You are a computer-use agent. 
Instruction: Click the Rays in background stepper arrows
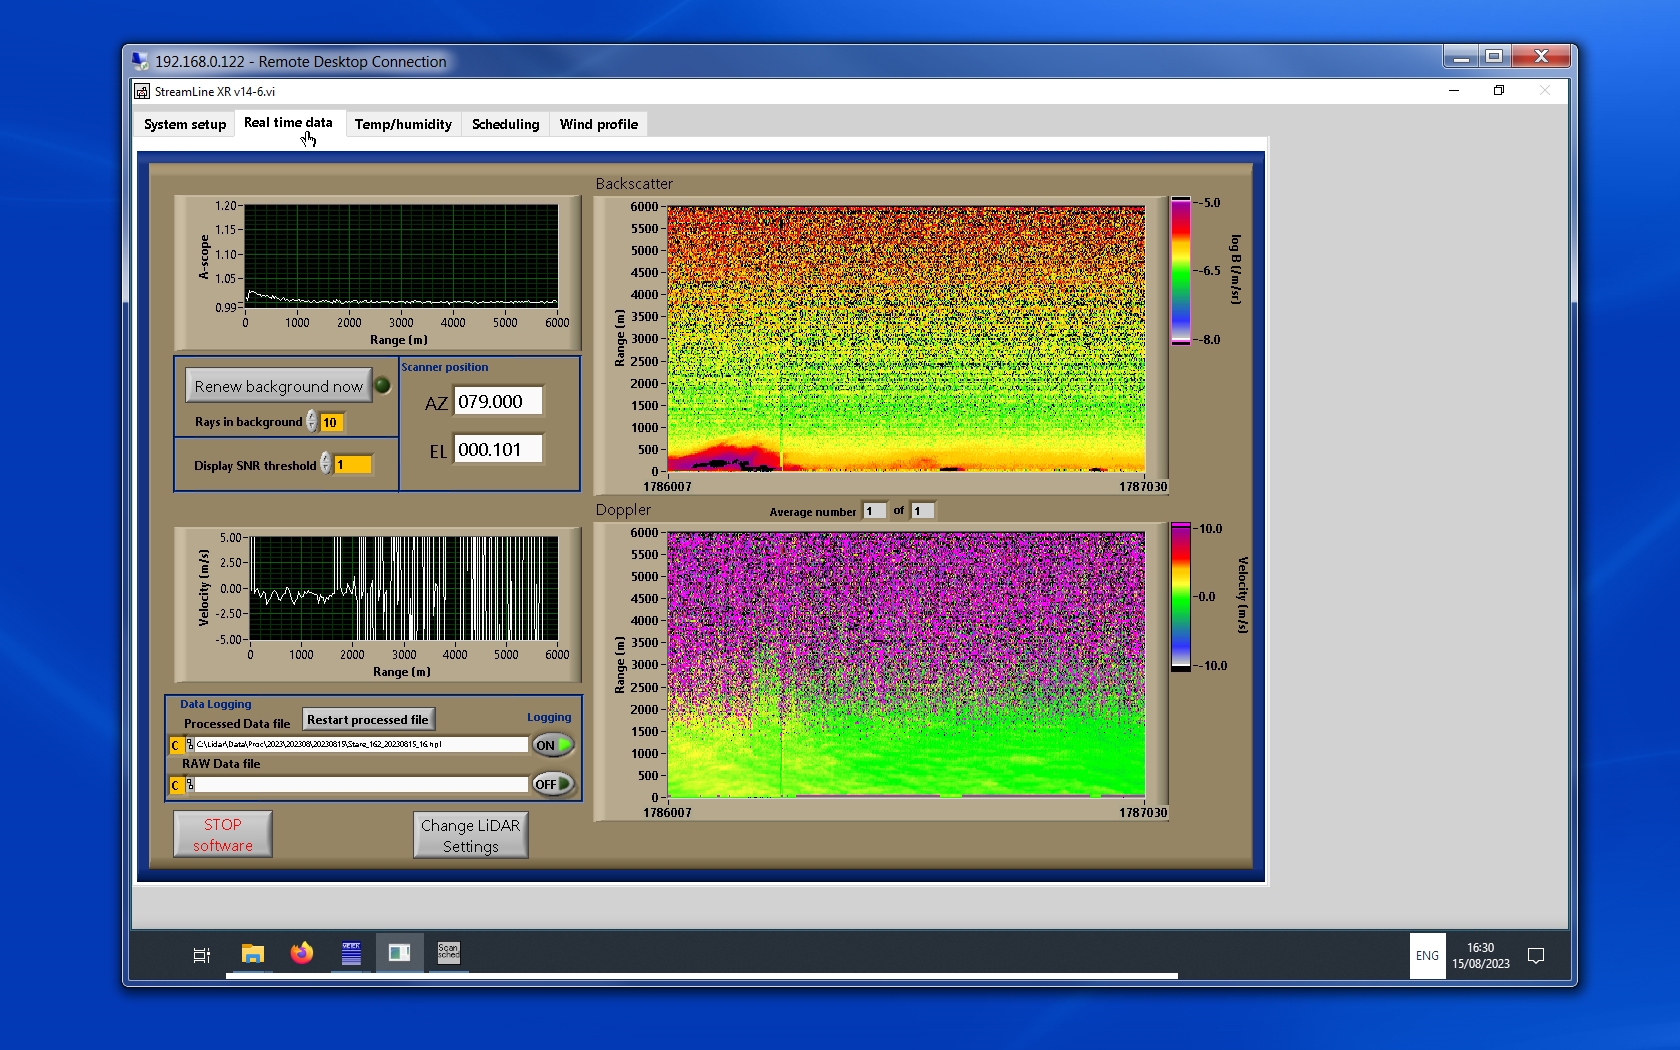click(x=312, y=422)
